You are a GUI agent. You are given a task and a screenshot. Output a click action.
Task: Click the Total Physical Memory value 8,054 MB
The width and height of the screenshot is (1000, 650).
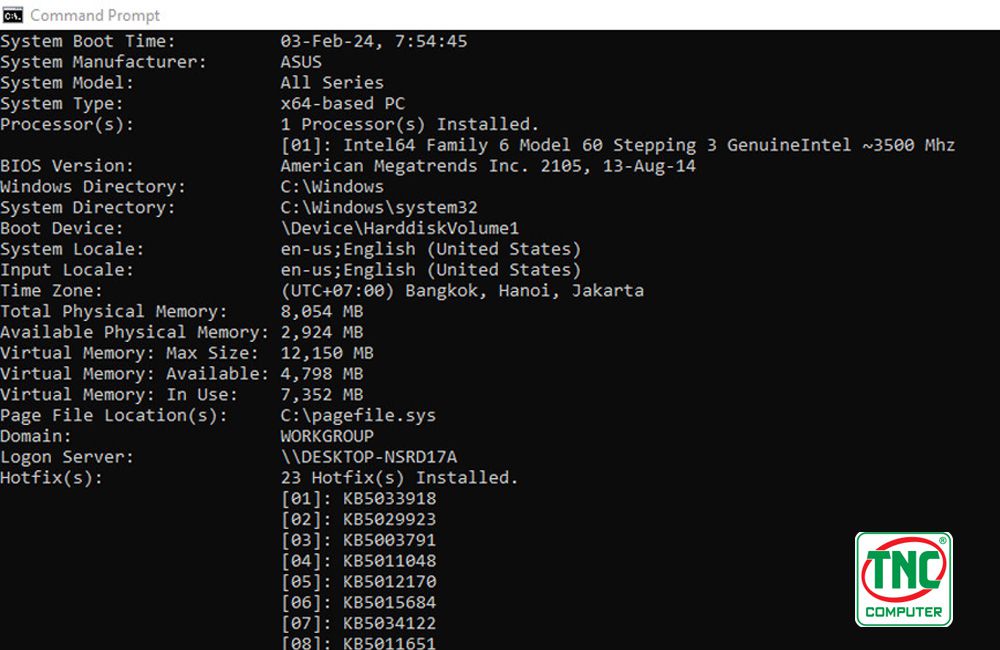click(322, 311)
